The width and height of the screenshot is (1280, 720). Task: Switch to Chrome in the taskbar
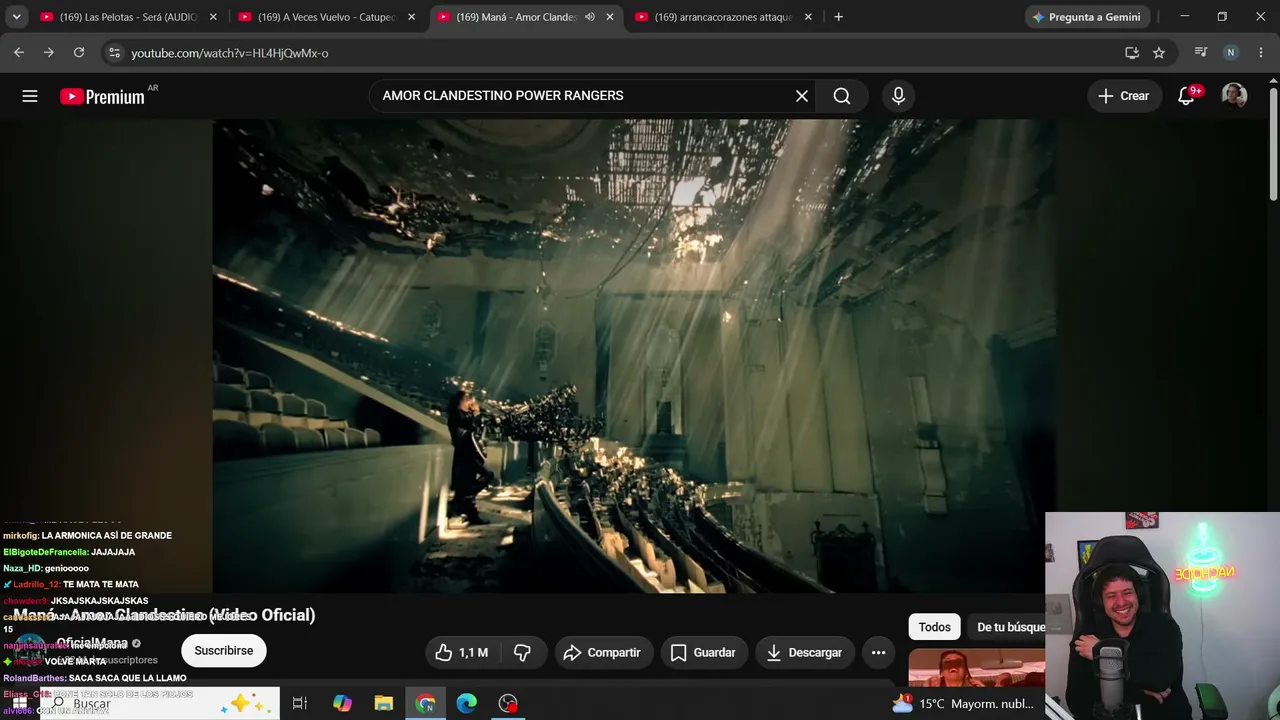pos(426,704)
